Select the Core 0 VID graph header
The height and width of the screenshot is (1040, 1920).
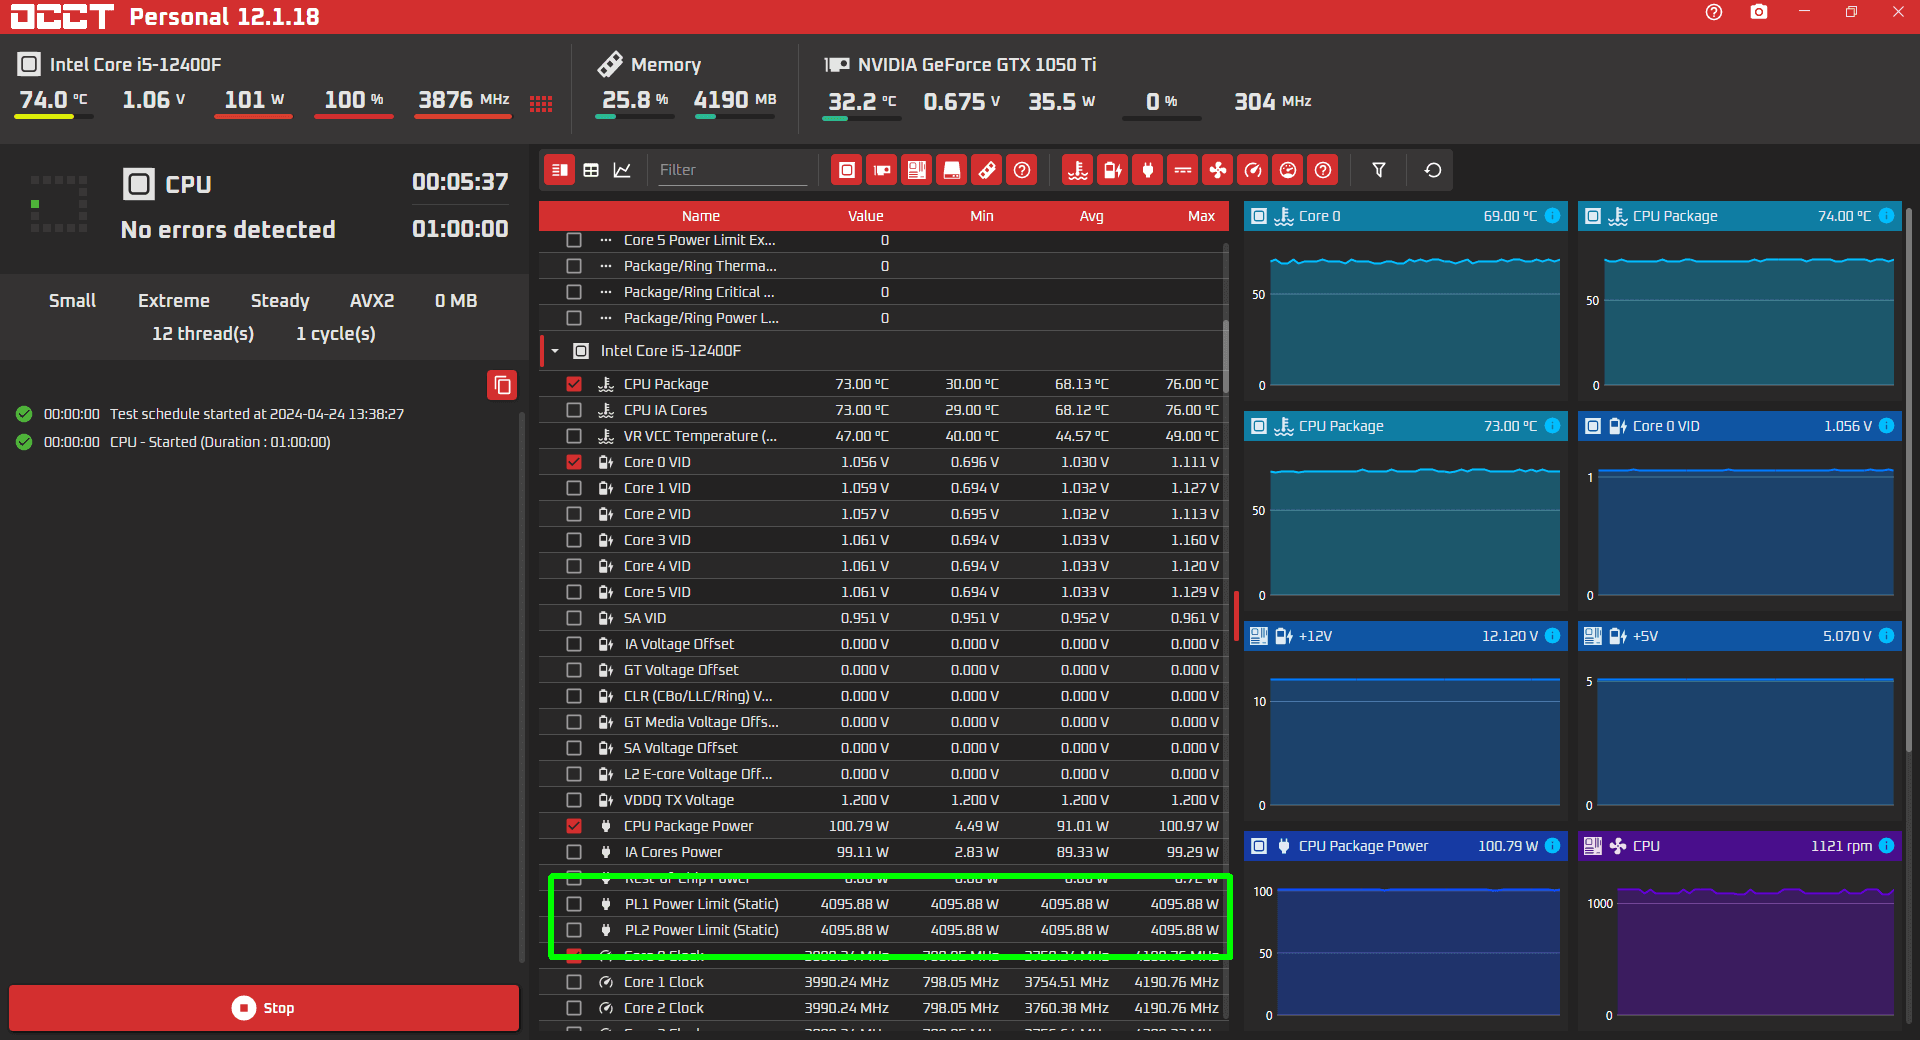[x=1740, y=426]
